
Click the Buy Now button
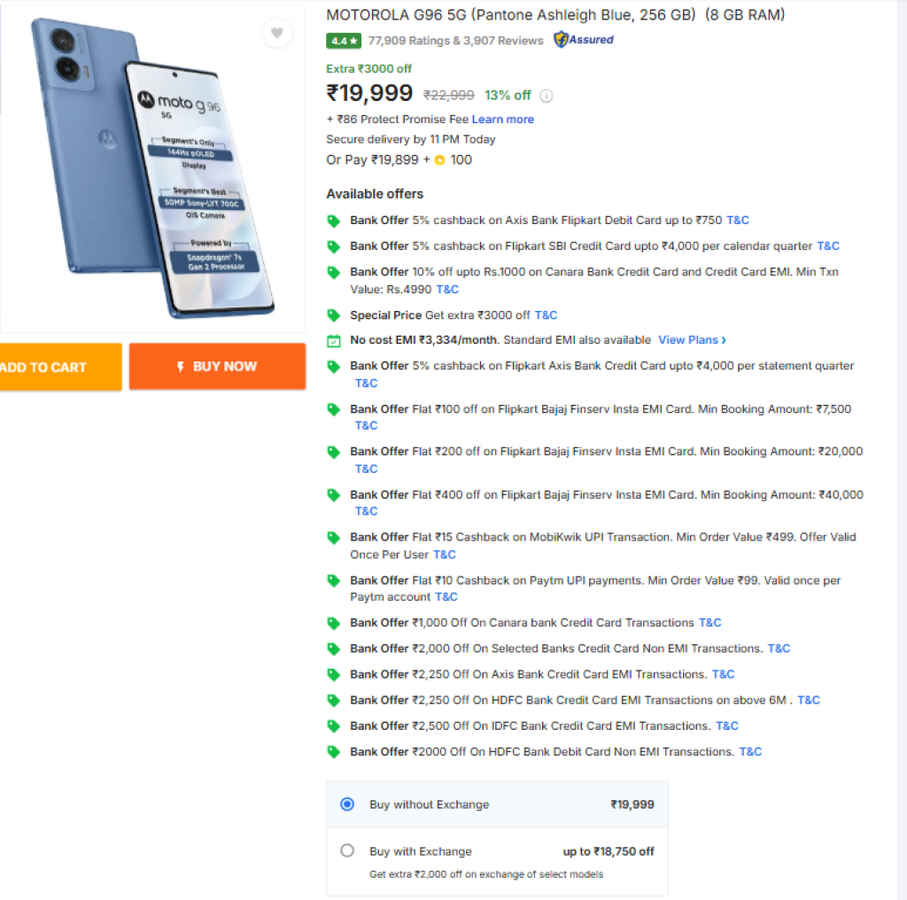click(x=217, y=366)
